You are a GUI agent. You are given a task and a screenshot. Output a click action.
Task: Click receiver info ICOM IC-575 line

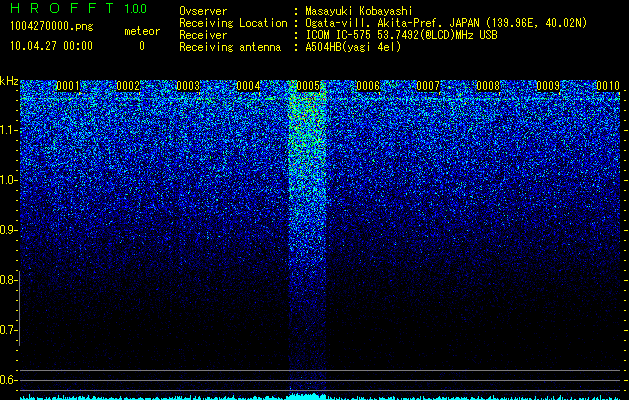coord(401,35)
